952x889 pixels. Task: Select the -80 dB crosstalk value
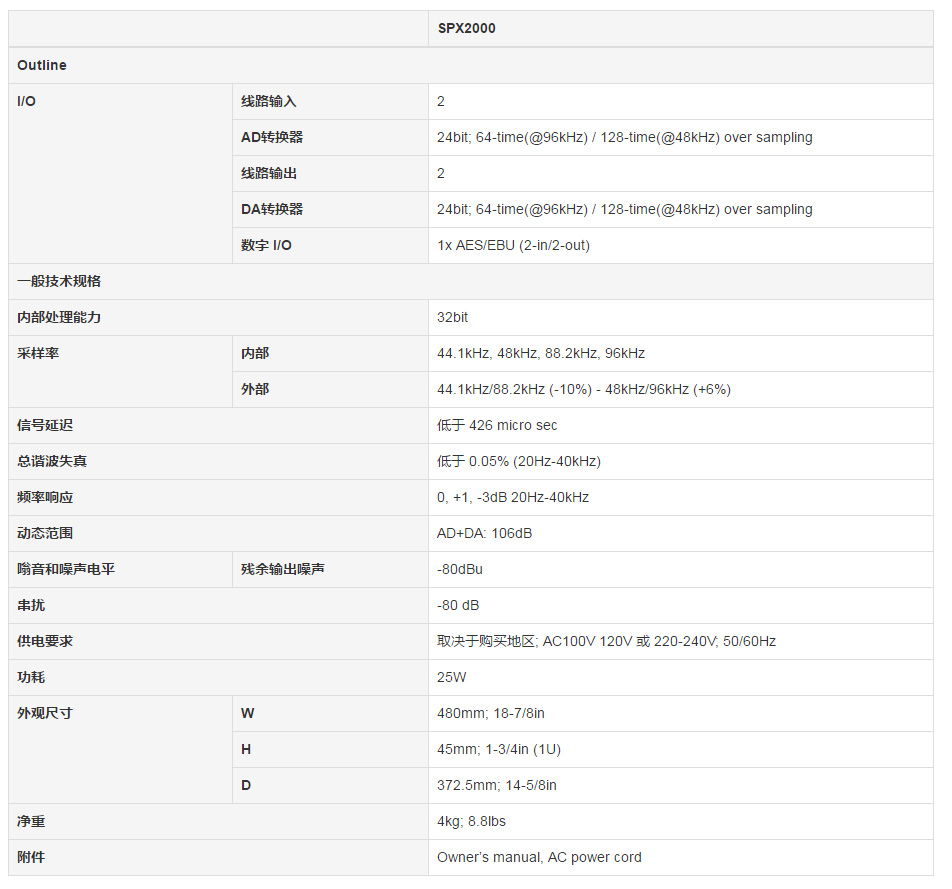[458, 605]
